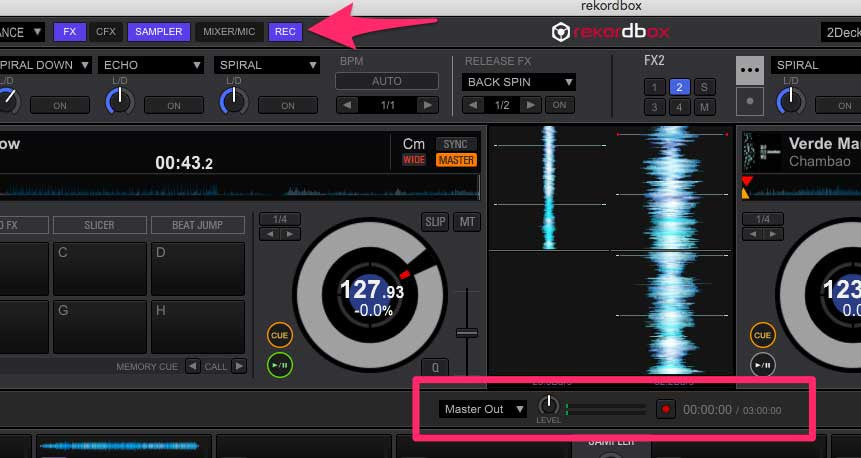Click the right deck CUE button
The image size is (861, 458).
click(762, 336)
